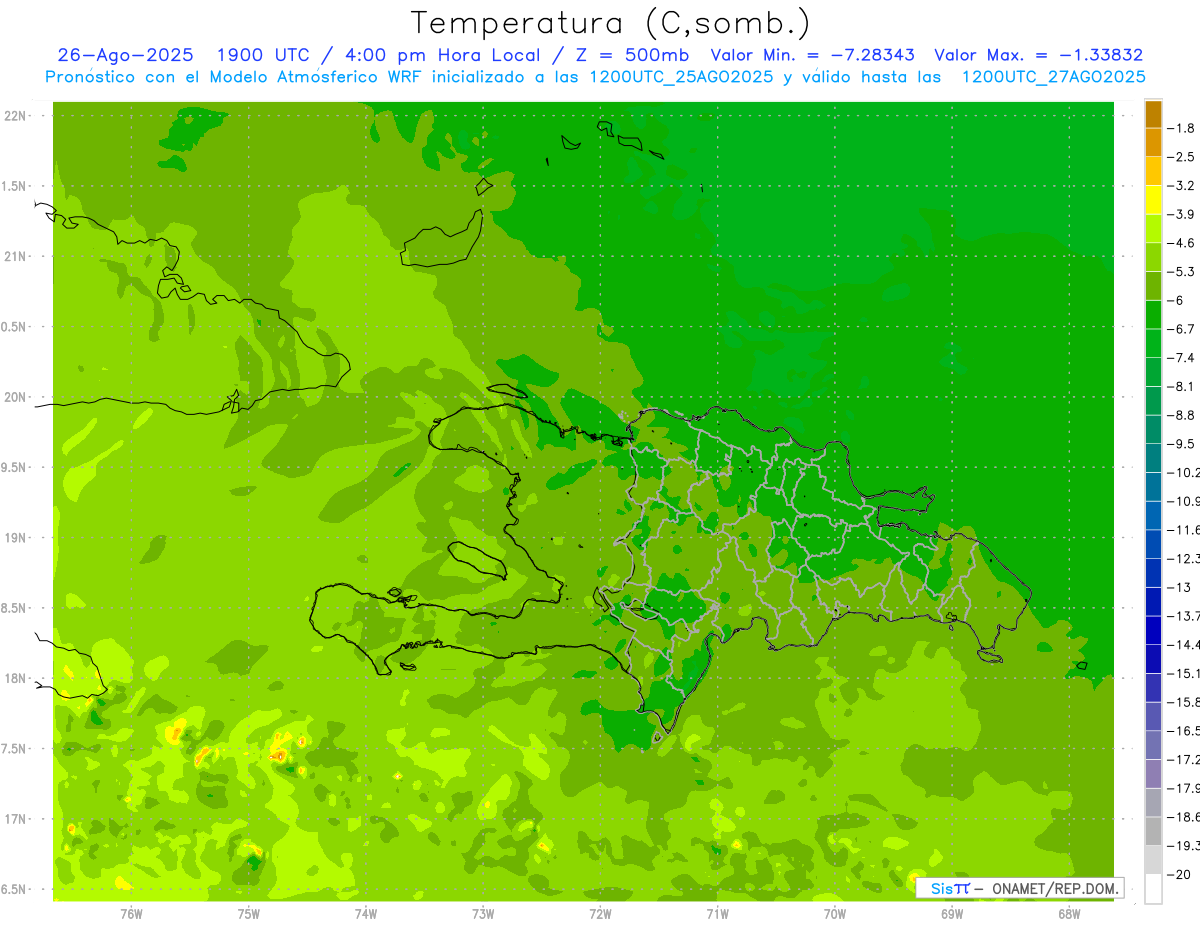Click the '1900 UTC' time text
Screen dimensions: 1200x927
coord(263,55)
